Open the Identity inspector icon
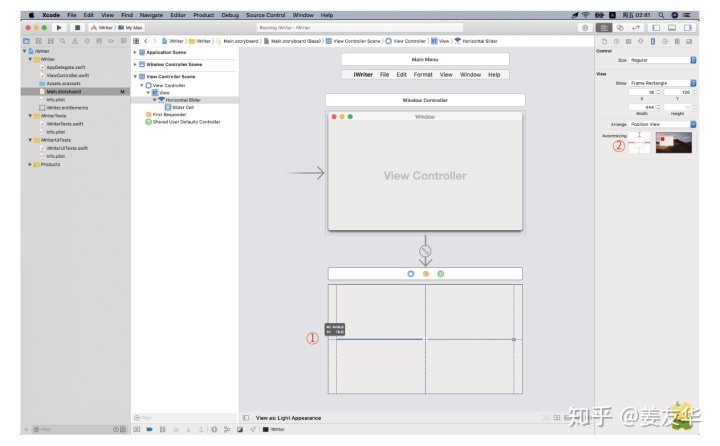 tap(629, 41)
